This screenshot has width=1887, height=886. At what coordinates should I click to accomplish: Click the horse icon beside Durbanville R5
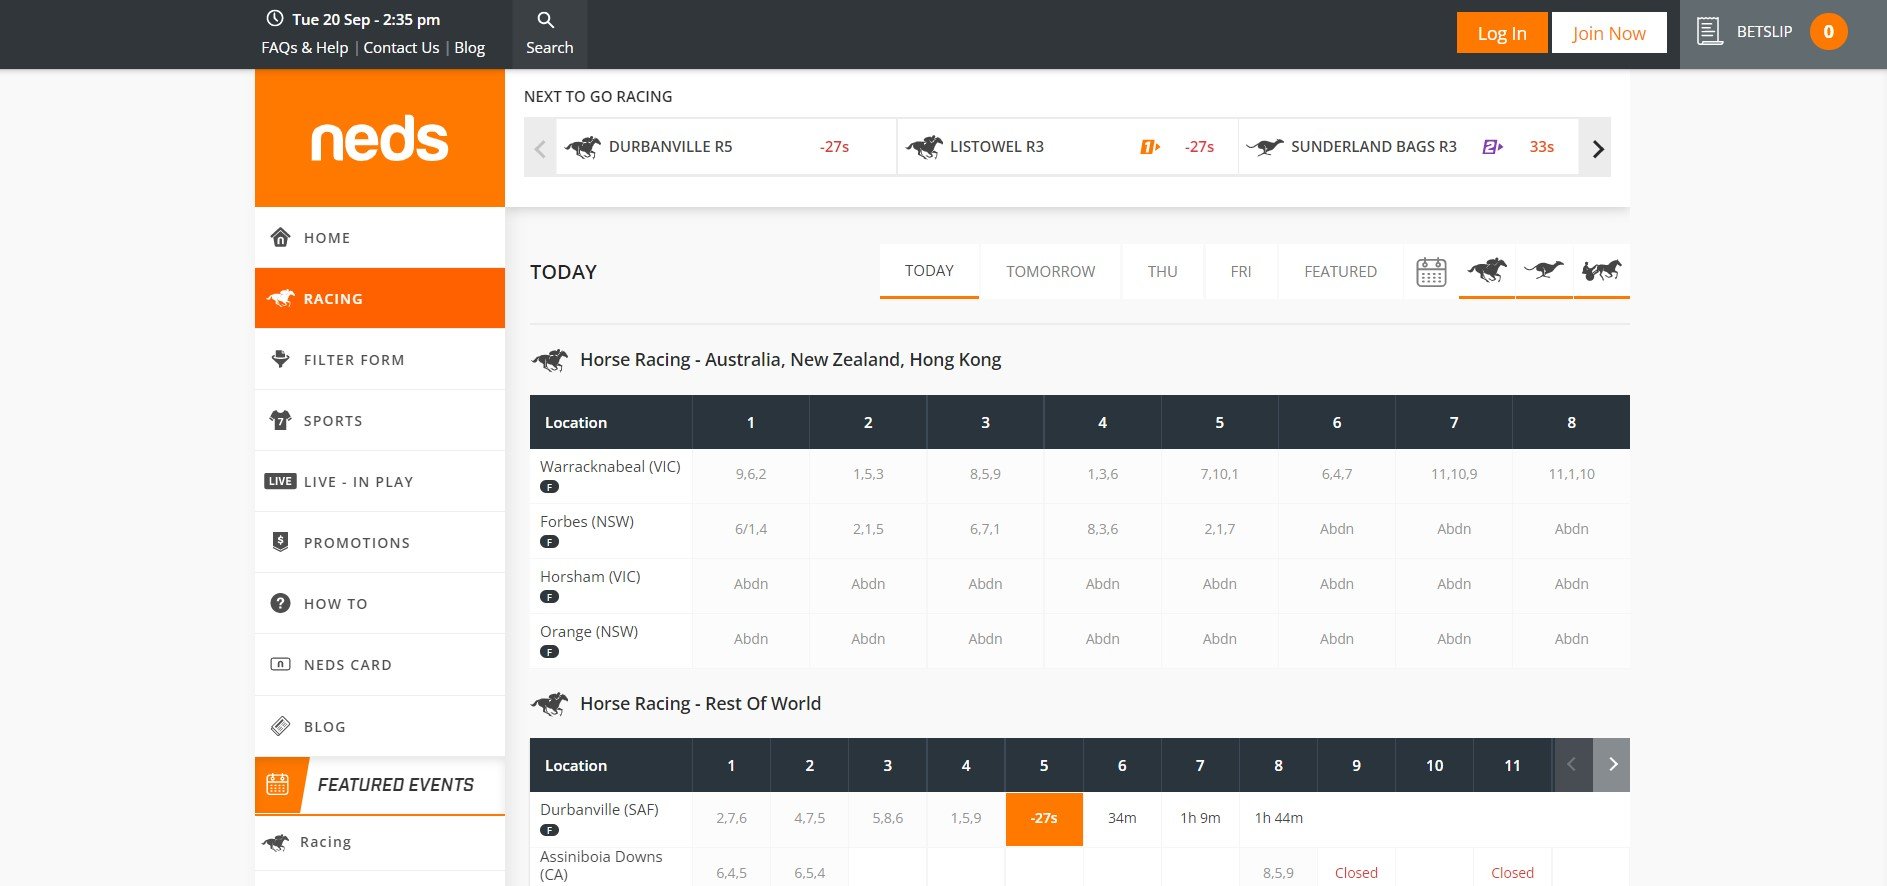583,147
